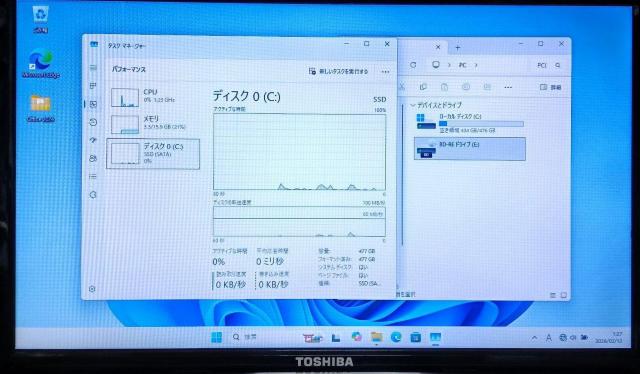Switch File Explorer to large icons view
Screen dimensions: 640x374
tap(563, 295)
